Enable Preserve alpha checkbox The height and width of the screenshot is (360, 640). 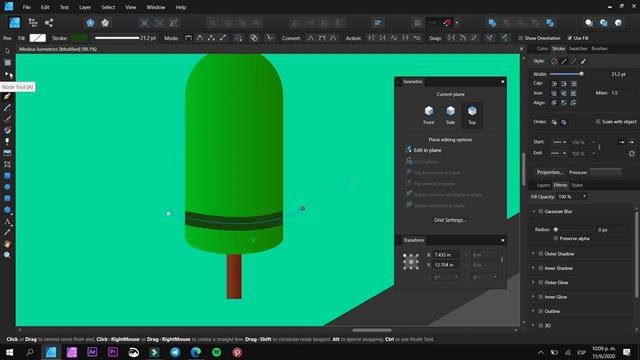(556, 238)
